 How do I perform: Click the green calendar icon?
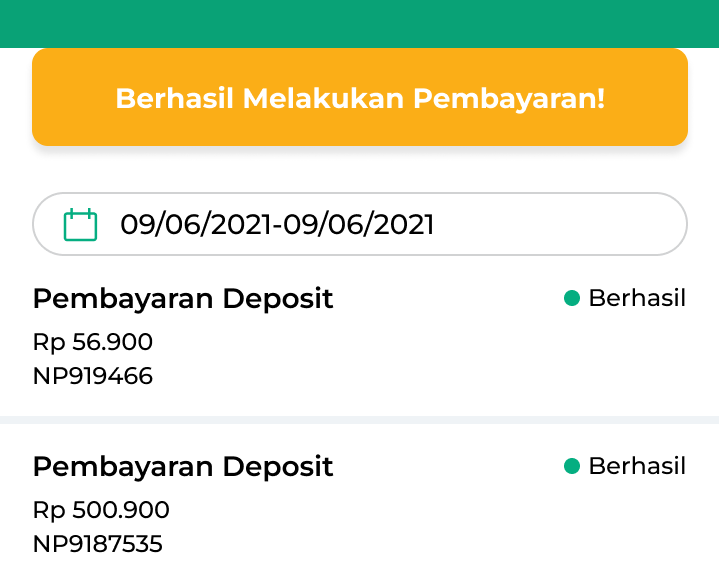tap(80, 224)
